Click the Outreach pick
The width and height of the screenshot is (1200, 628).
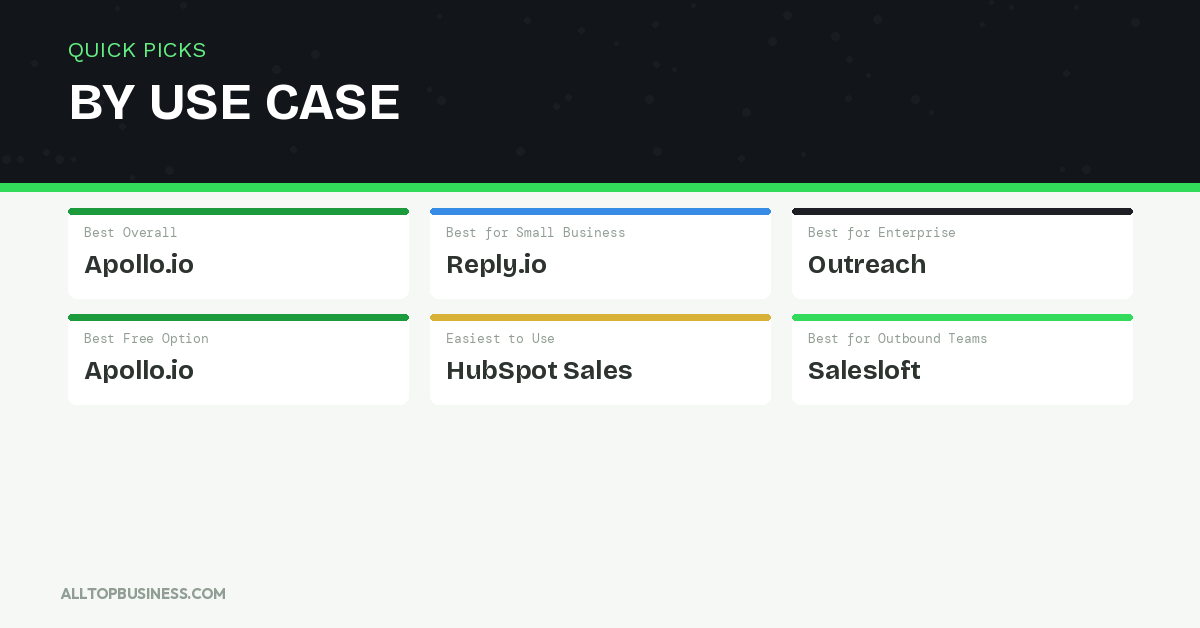[x=867, y=265]
